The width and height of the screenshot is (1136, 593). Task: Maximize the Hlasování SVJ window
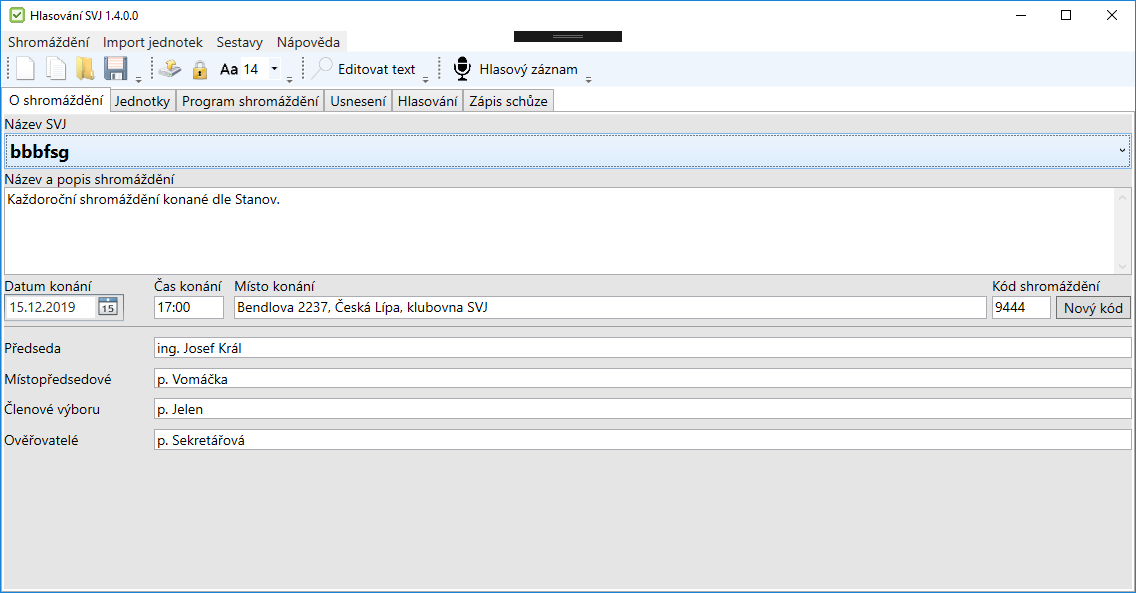click(1066, 15)
